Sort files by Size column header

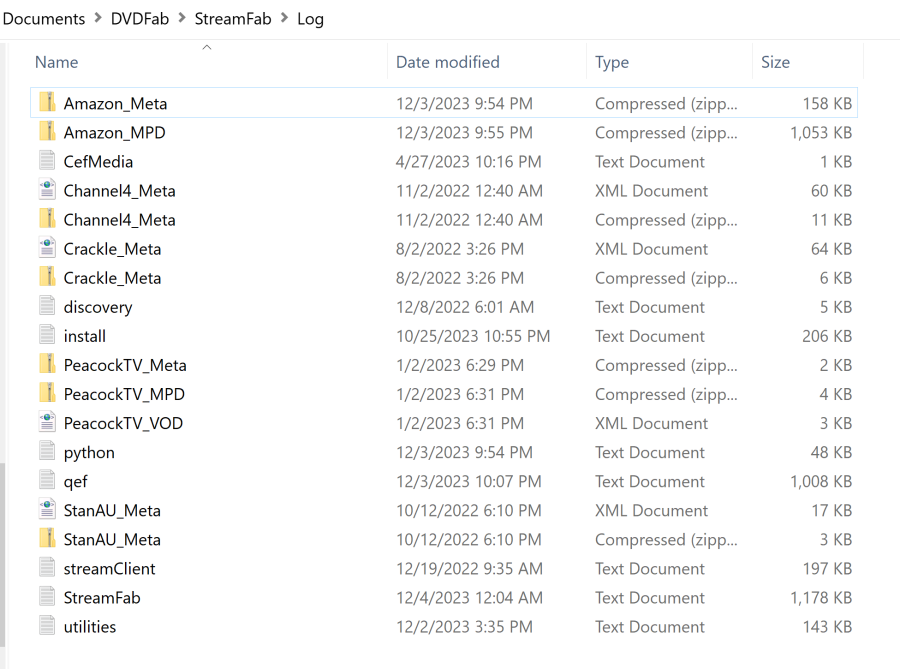pyautogui.click(x=775, y=62)
